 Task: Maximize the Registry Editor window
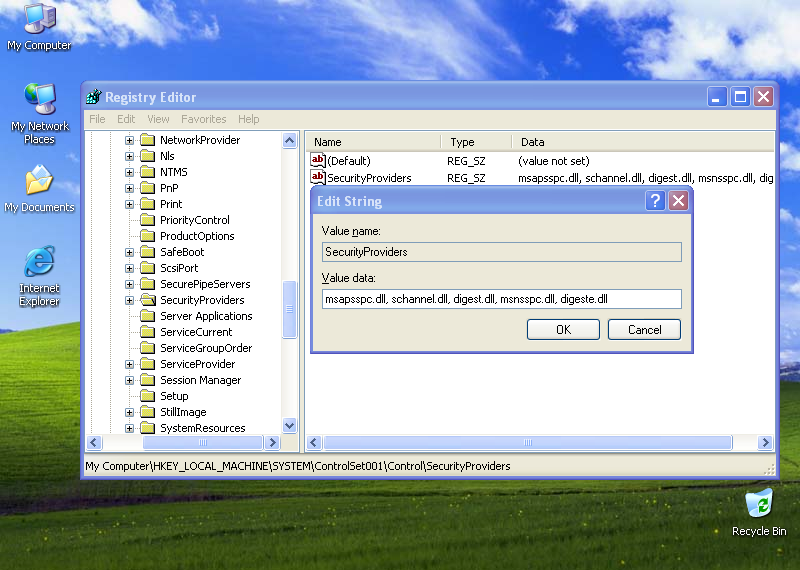tap(740, 96)
